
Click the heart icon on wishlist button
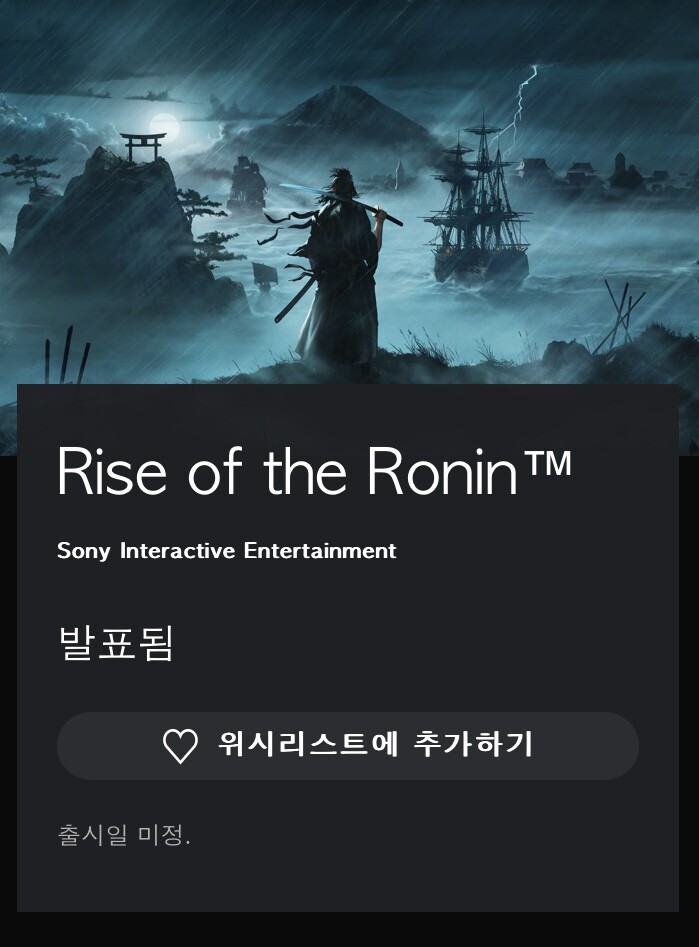coord(180,746)
